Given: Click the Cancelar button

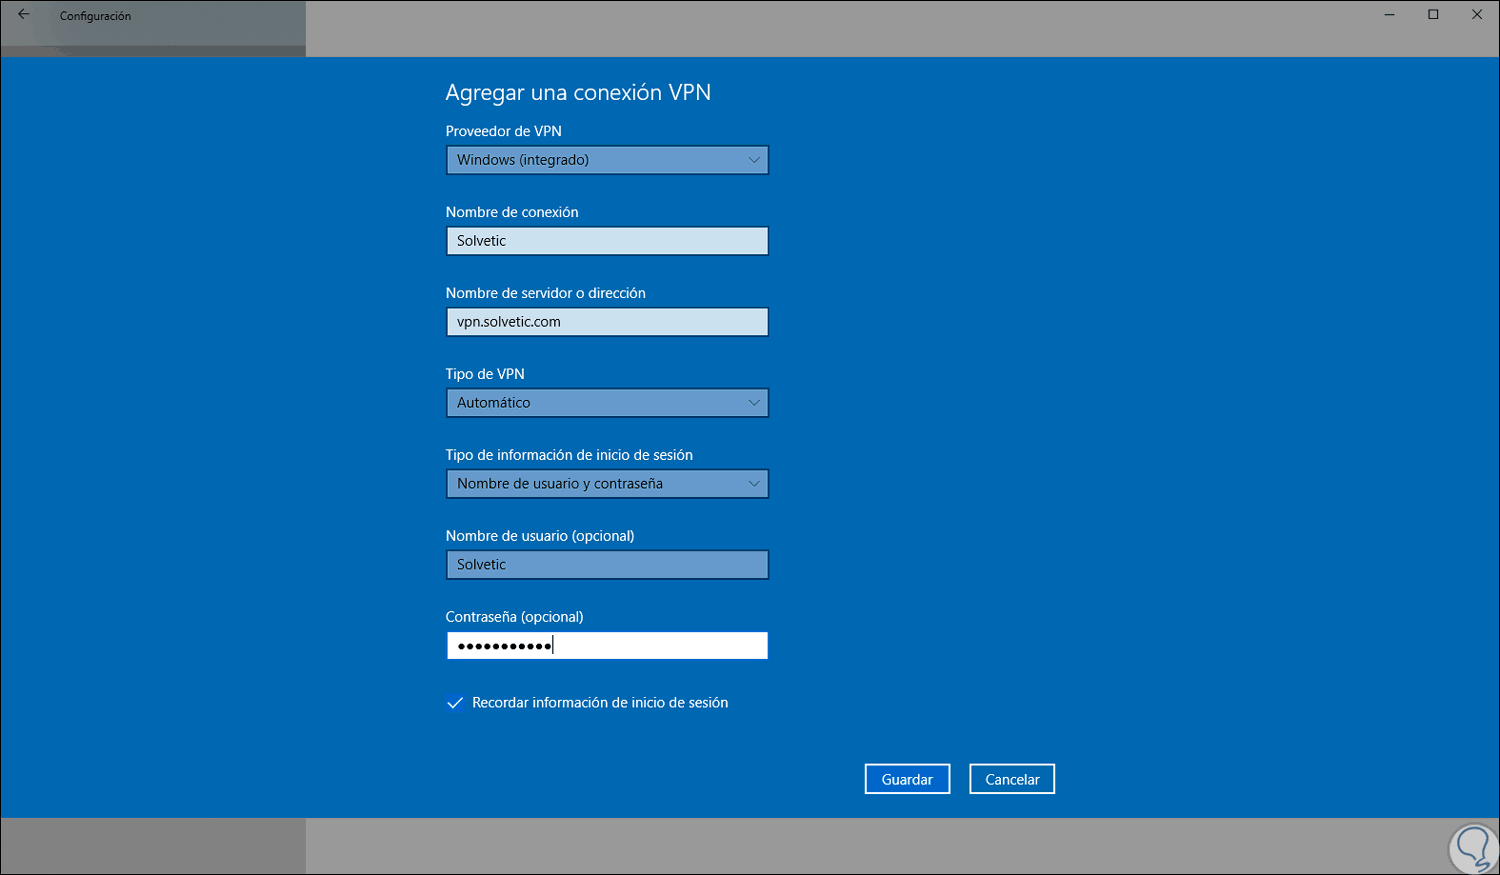Looking at the screenshot, I should 1012,779.
